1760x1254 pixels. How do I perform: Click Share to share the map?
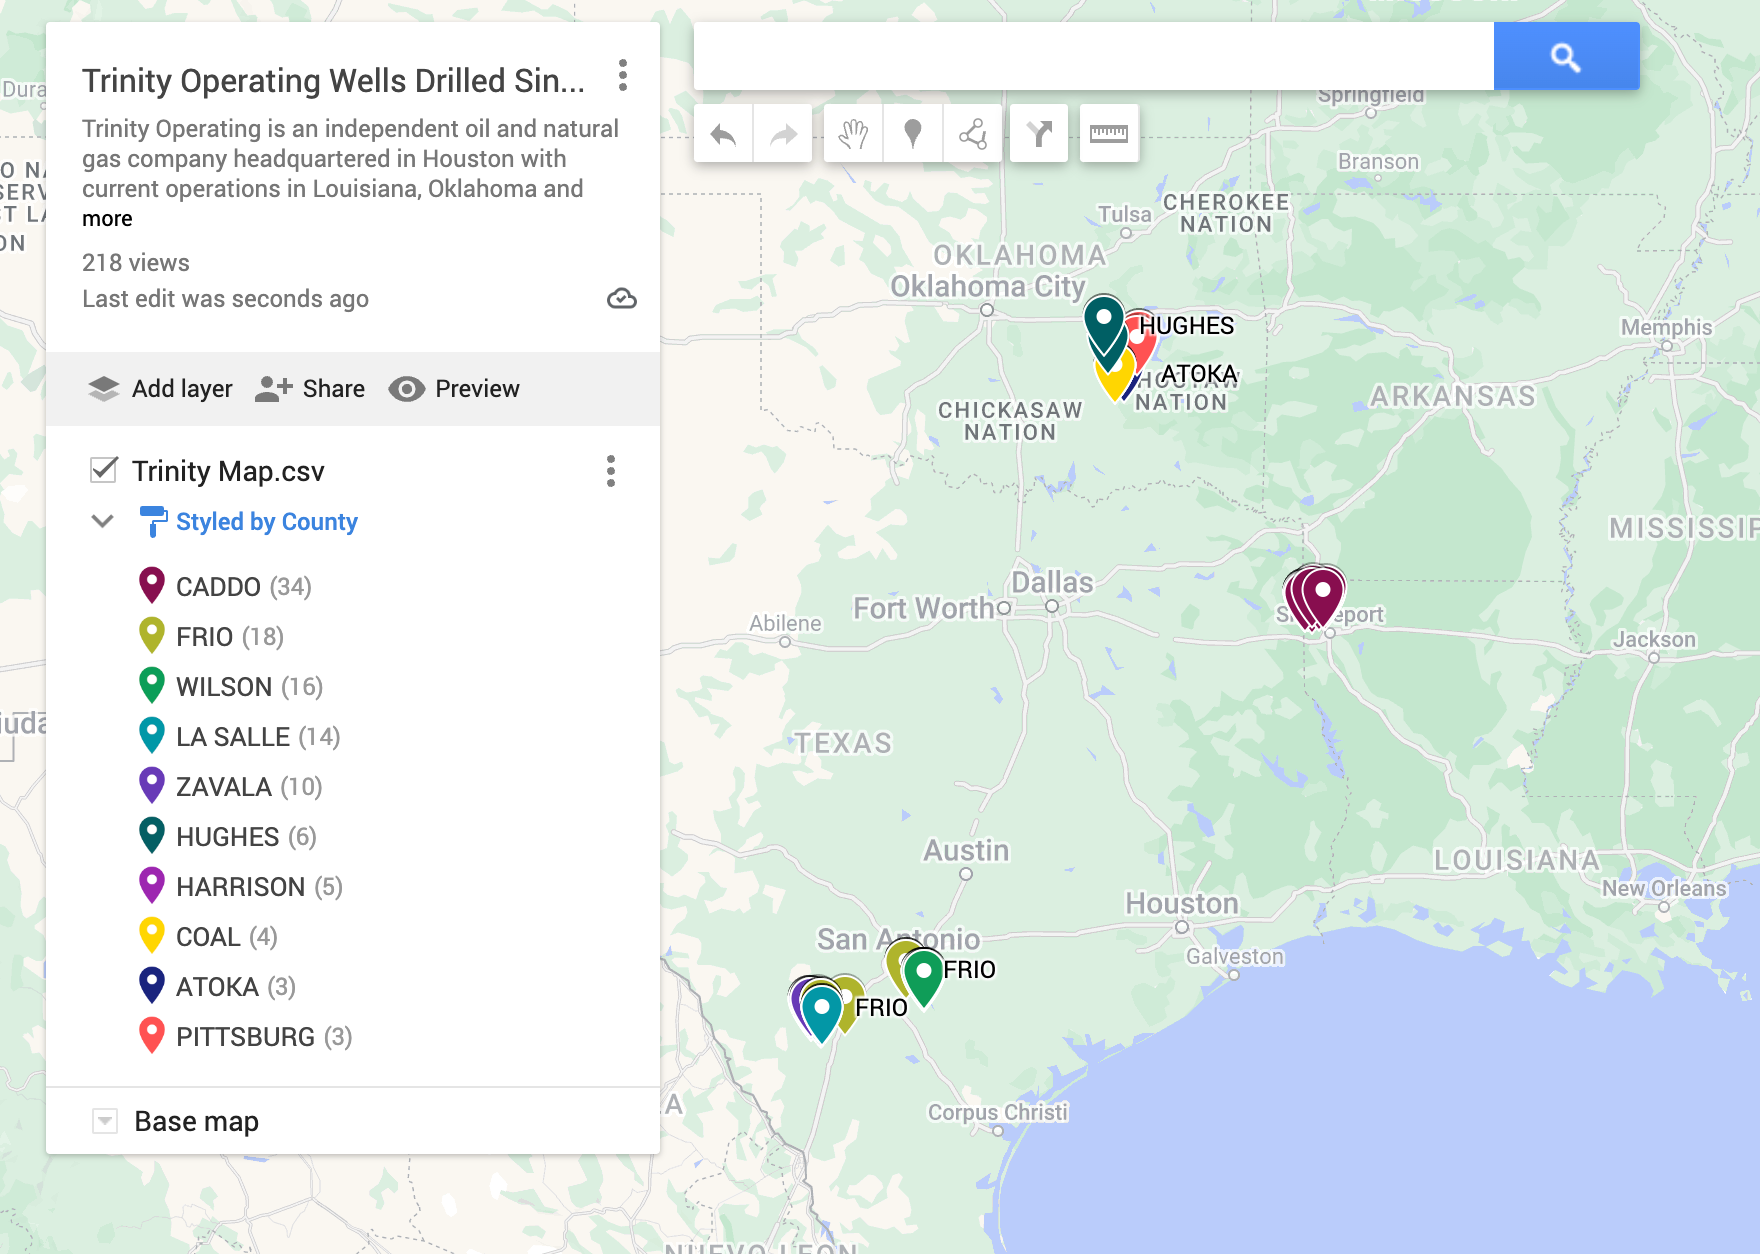(x=310, y=389)
